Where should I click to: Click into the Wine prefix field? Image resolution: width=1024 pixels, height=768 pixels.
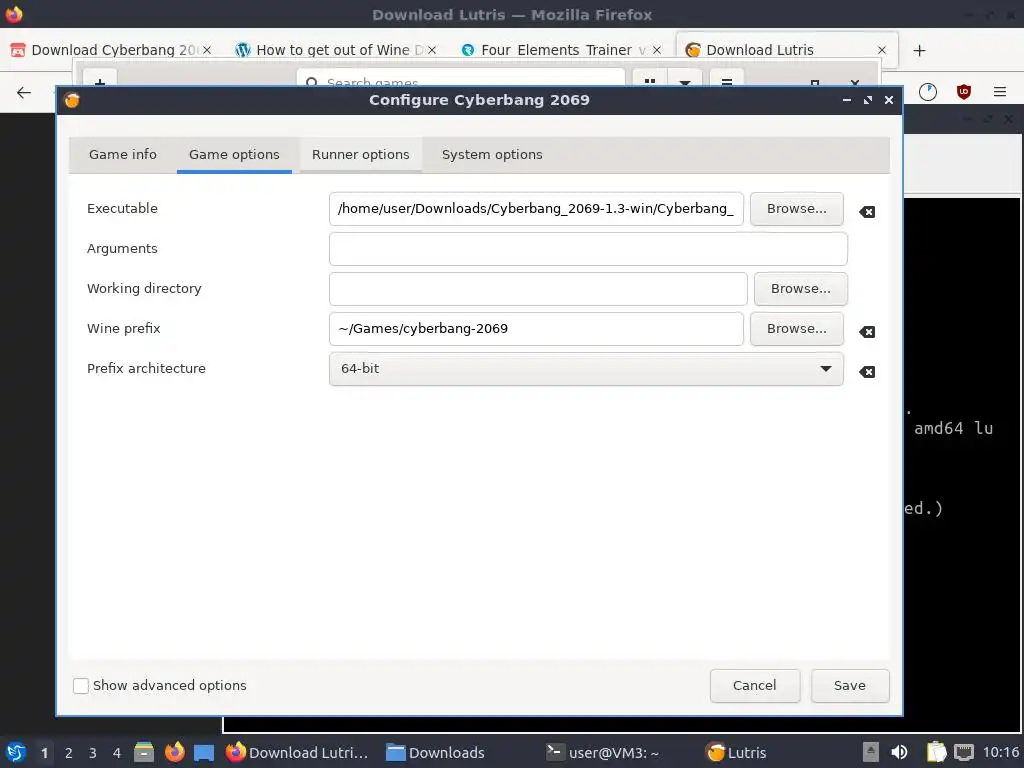pos(536,328)
